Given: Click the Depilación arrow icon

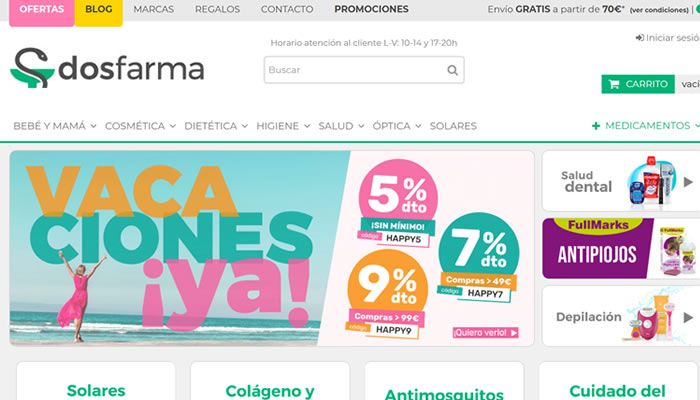Looking at the screenshot, I should tap(688, 317).
